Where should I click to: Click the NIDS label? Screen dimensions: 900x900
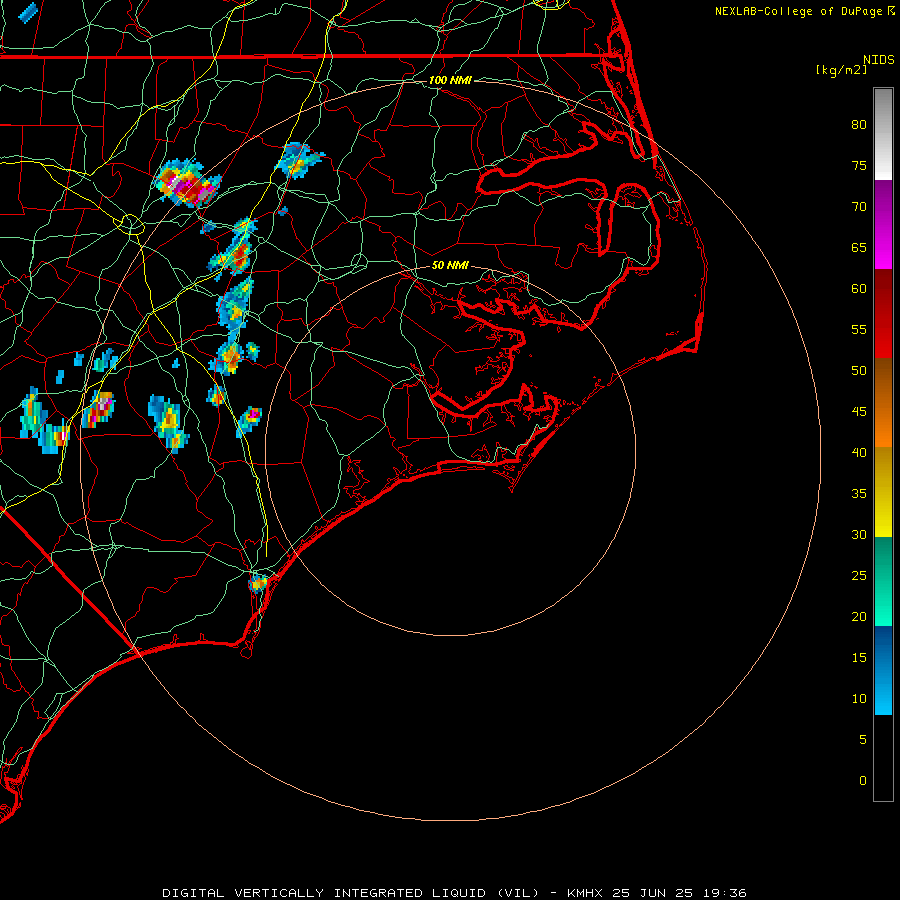(879, 60)
